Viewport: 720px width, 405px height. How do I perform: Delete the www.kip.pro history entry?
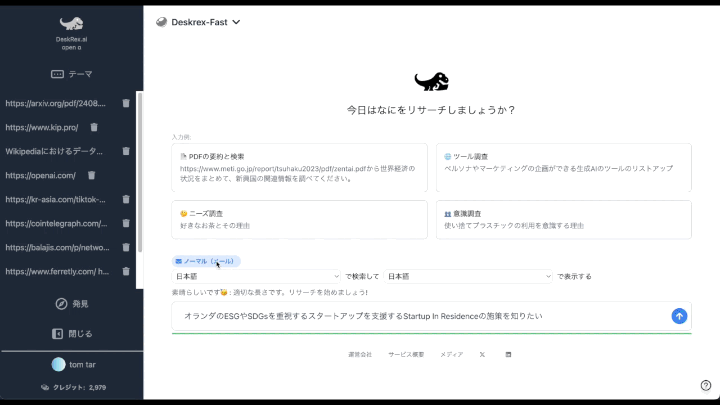[94, 127]
